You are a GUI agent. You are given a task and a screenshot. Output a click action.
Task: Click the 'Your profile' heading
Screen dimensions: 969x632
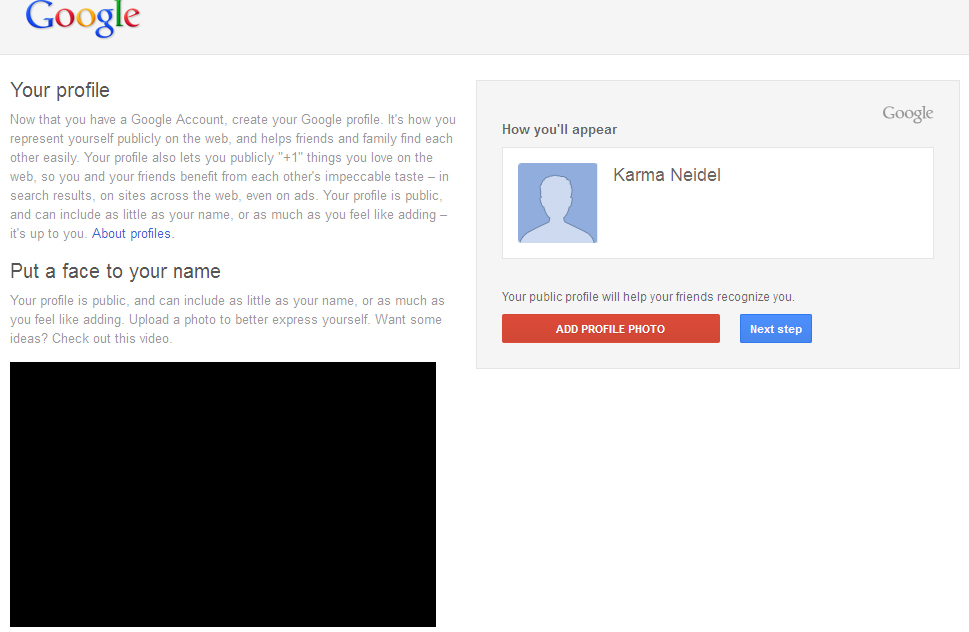pos(60,90)
